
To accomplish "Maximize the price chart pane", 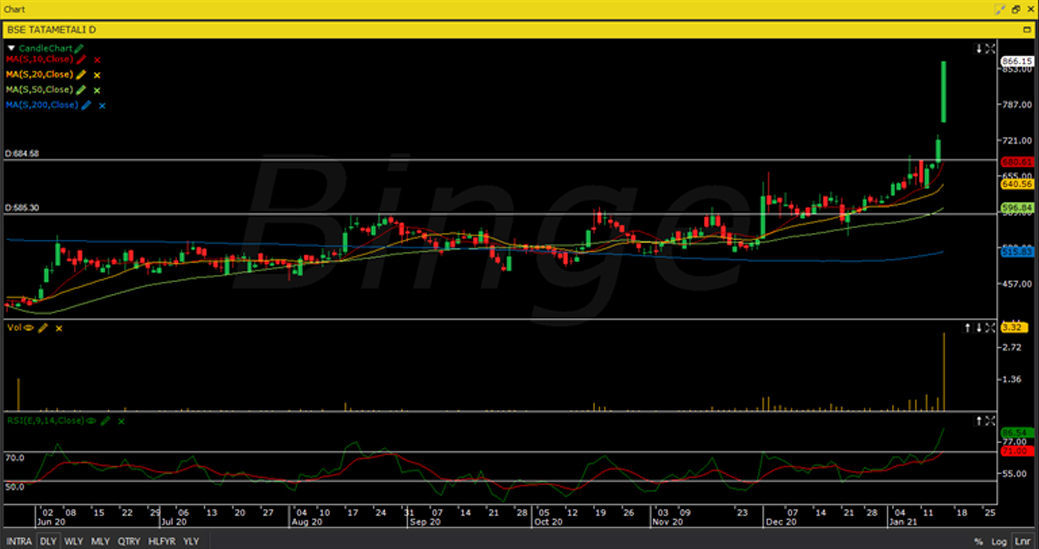I will pyautogui.click(x=990, y=48).
